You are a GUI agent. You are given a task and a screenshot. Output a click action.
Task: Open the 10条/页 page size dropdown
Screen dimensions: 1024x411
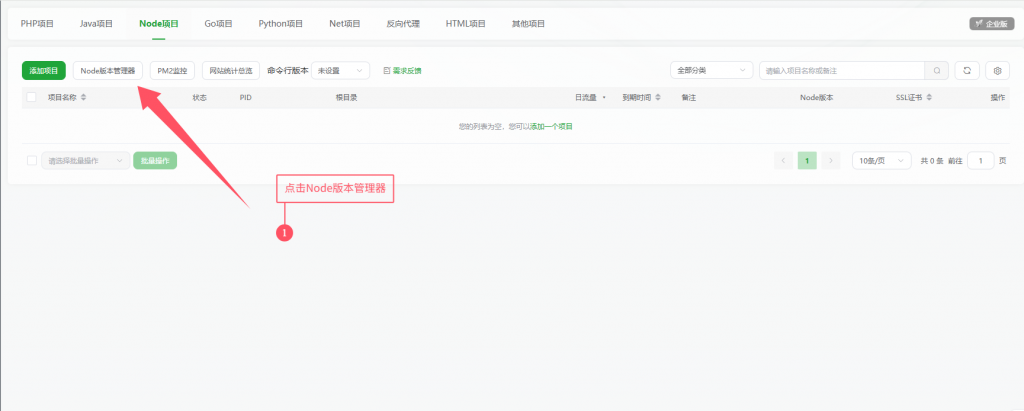[881, 160]
